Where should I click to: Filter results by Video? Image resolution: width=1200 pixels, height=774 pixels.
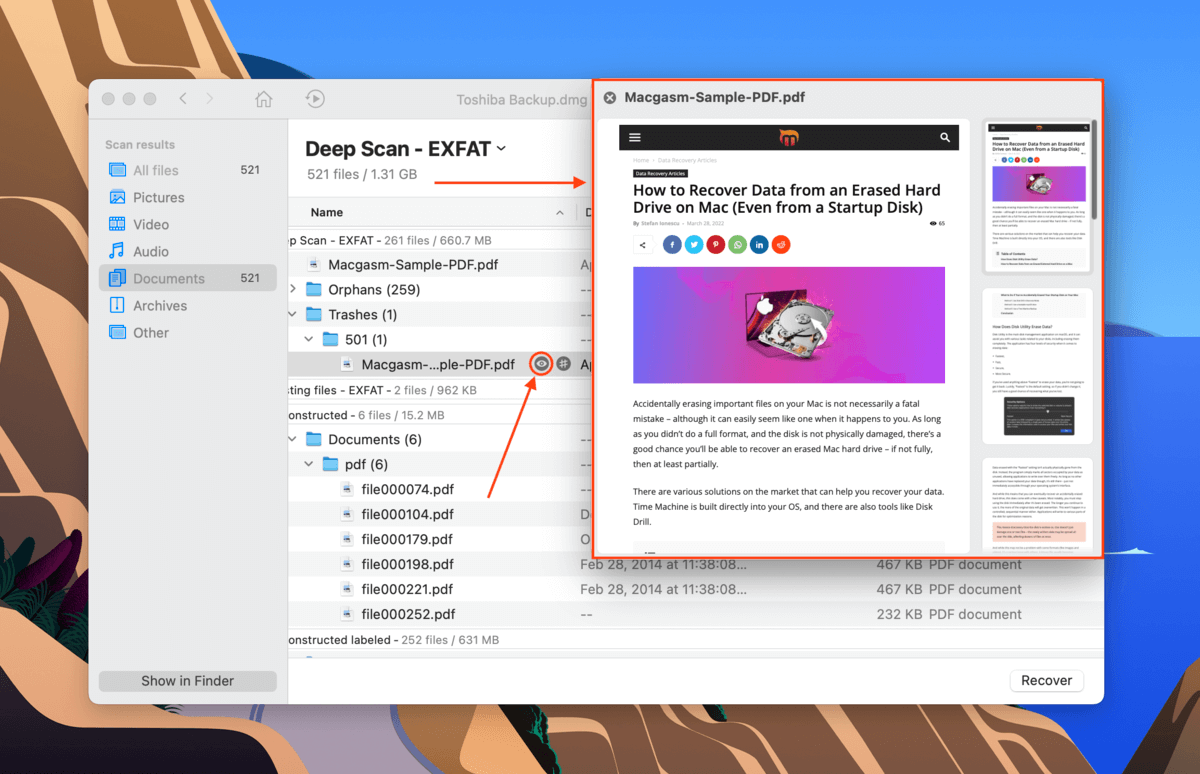[x=187, y=224]
